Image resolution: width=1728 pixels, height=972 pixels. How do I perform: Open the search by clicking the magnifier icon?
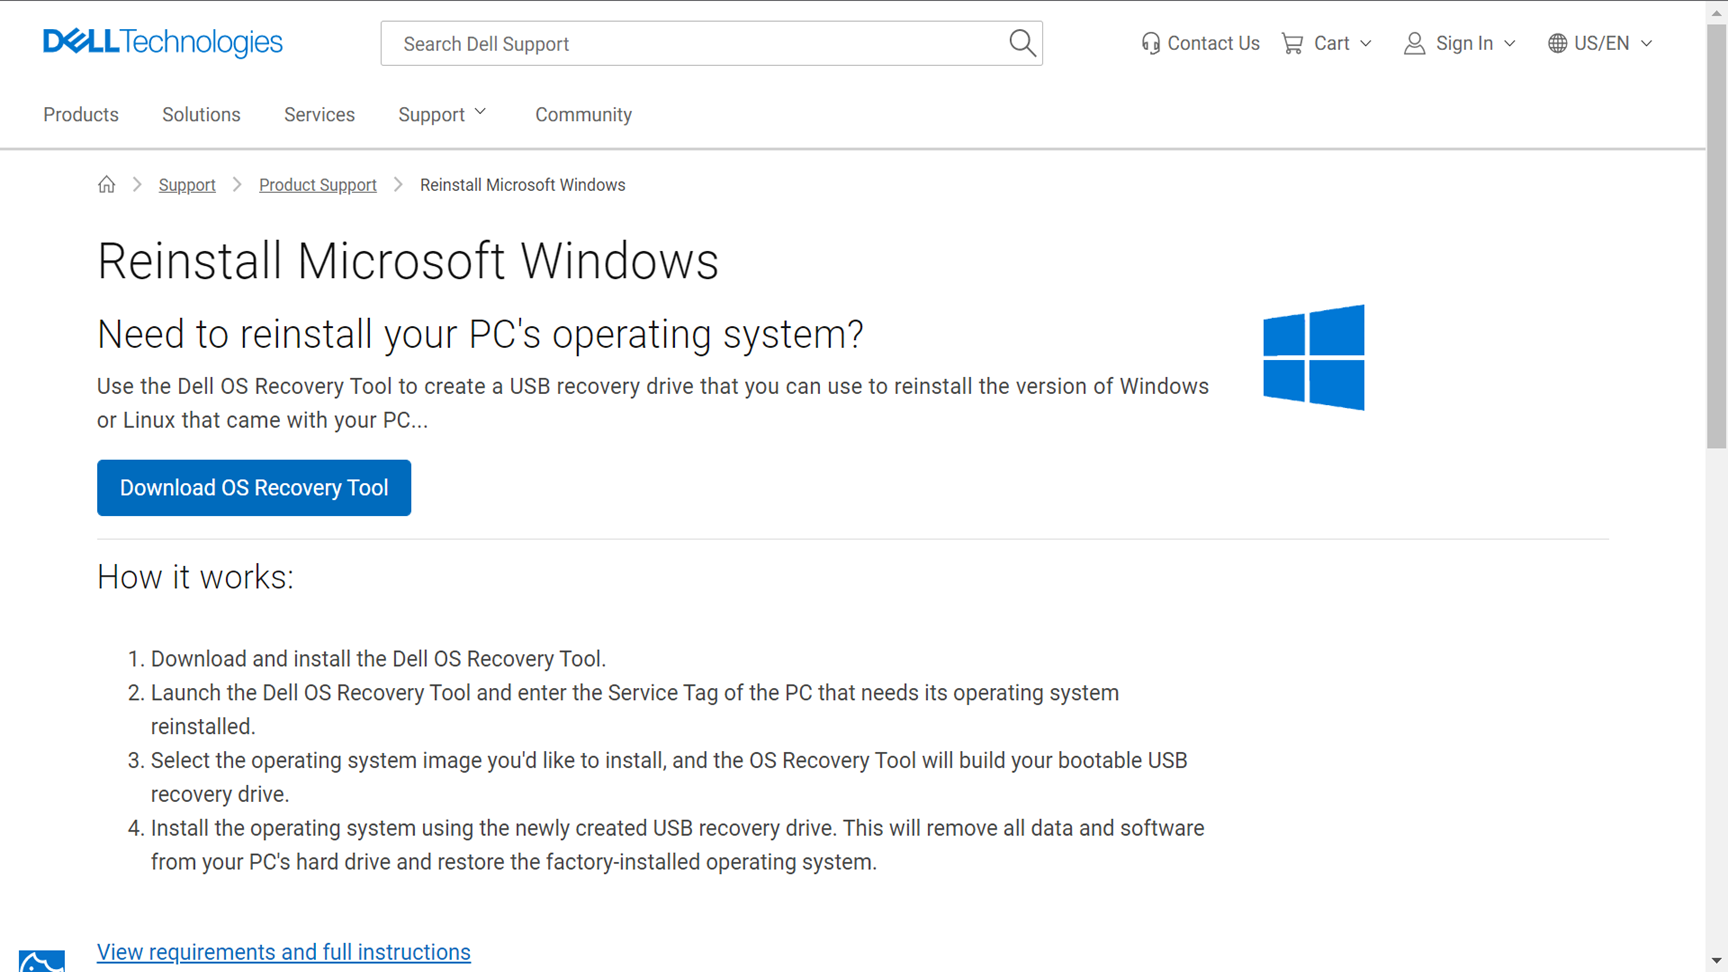[1022, 43]
